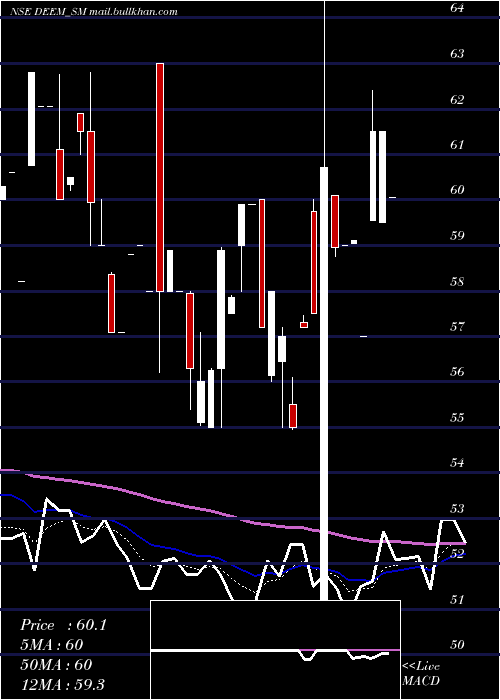
Task: Click the first tall white candle near 62
Action: pos(31,119)
